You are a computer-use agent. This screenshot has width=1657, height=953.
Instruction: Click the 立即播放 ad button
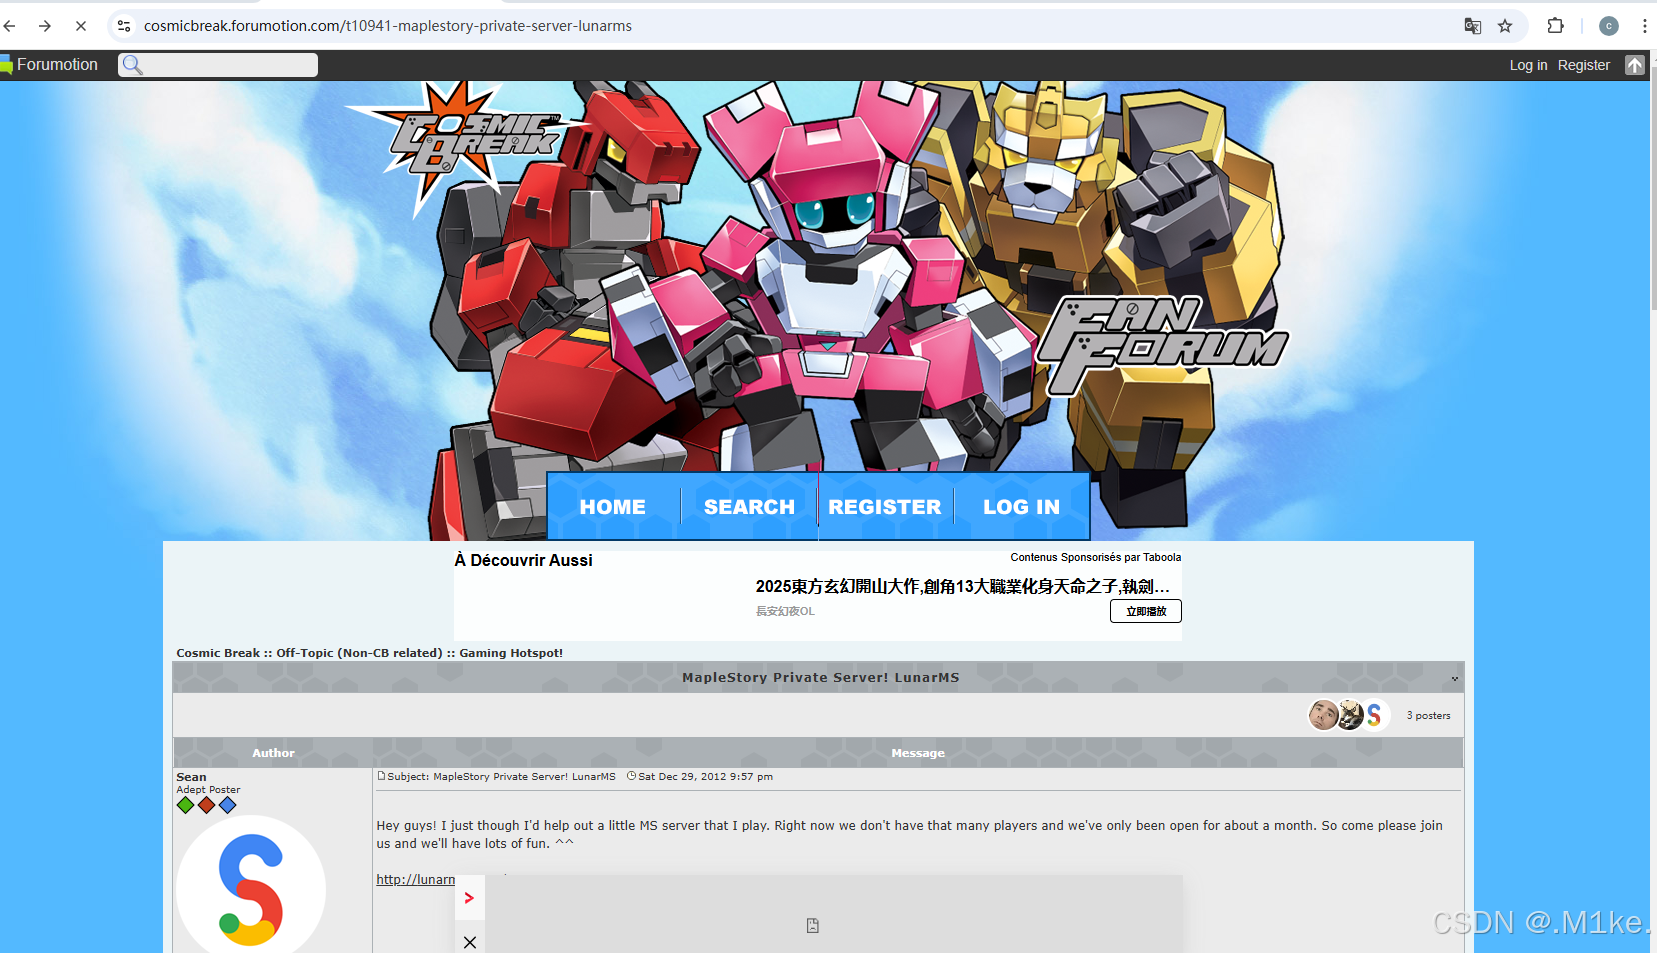pyautogui.click(x=1146, y=611)
